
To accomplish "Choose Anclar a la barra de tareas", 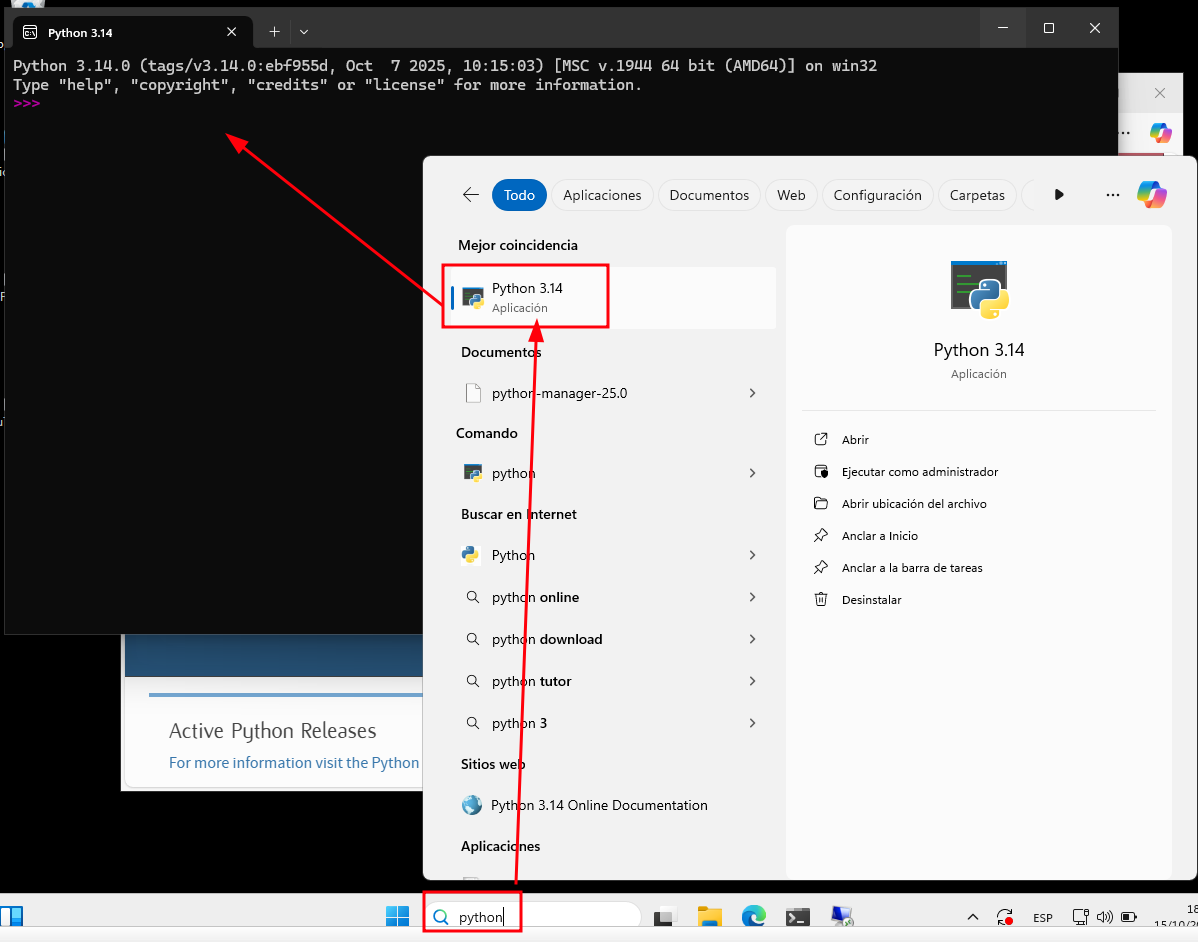I will click(x=911, y=568).
